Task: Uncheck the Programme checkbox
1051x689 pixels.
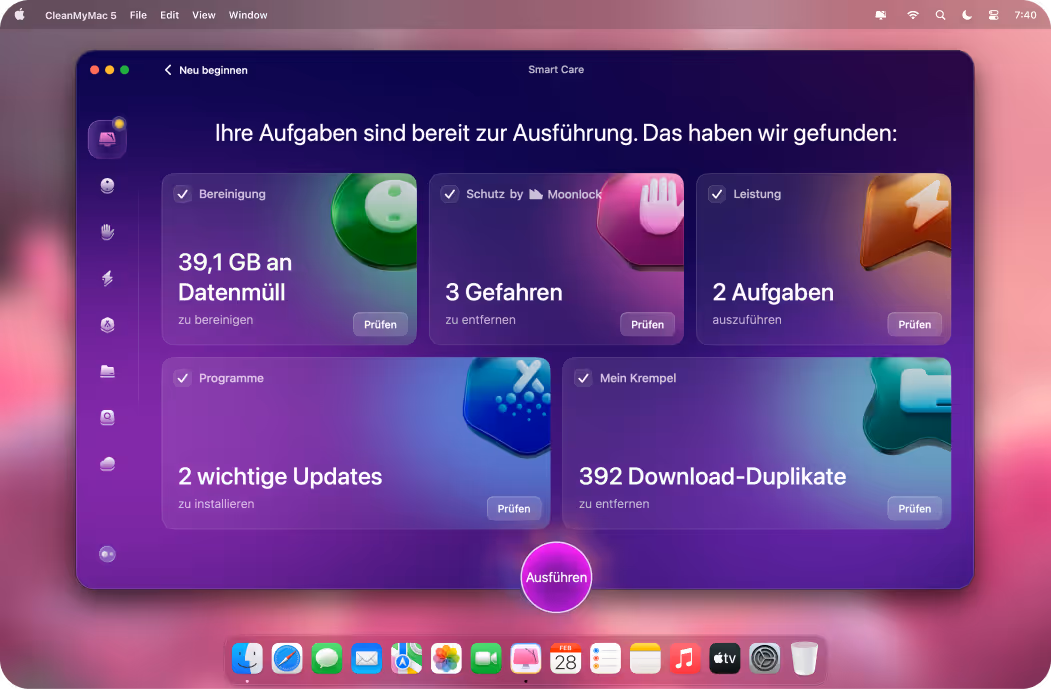Action: tap(182, 378)
